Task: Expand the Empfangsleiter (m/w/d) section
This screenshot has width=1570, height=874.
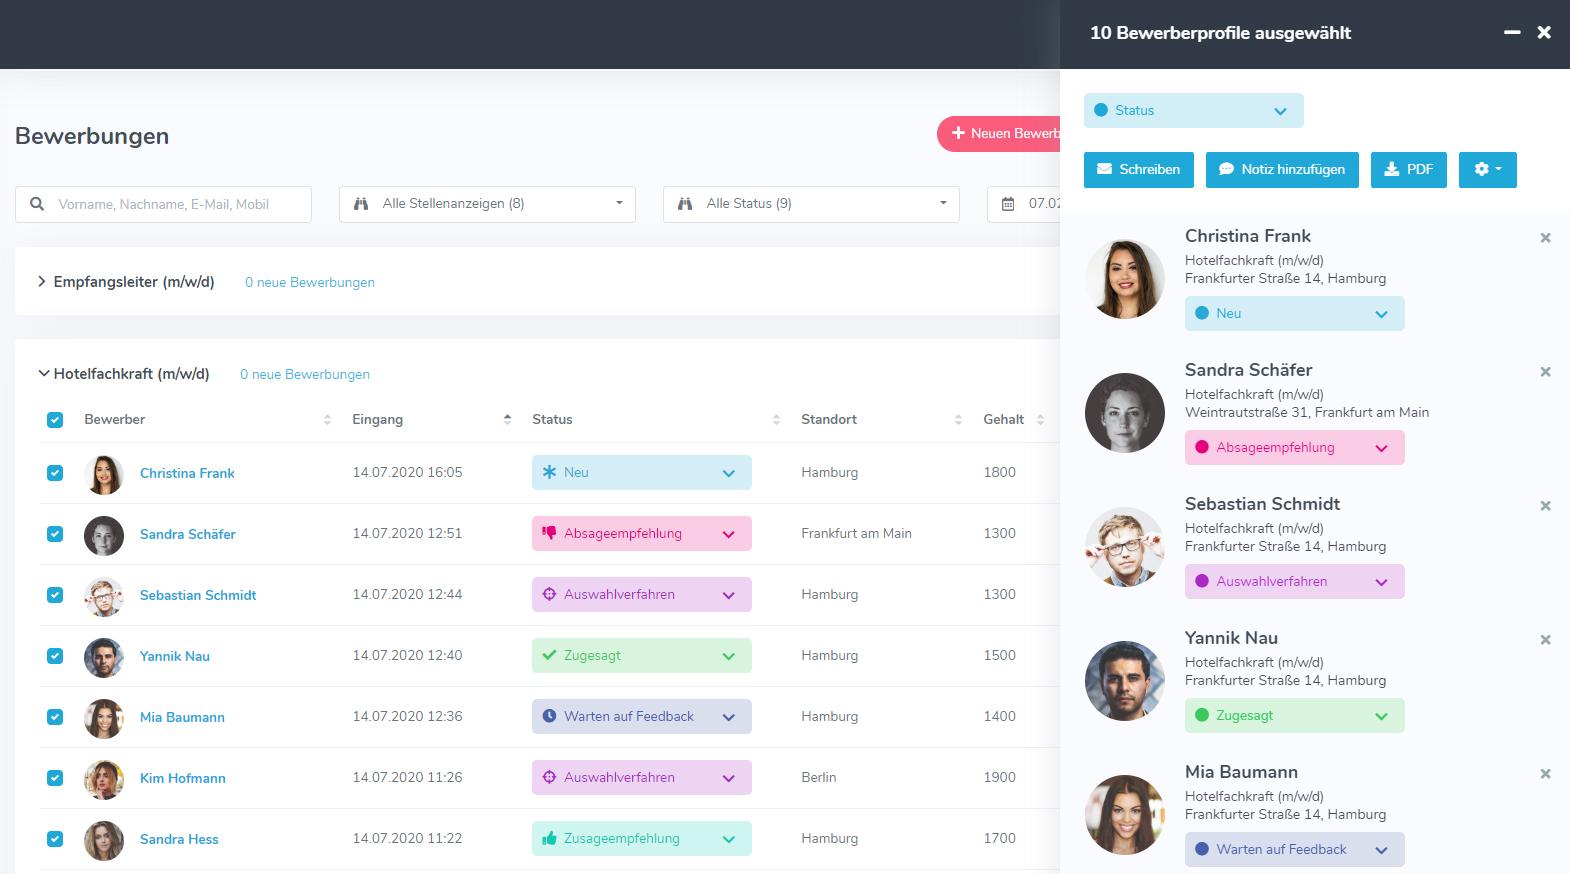Action: tap(42, 282)
